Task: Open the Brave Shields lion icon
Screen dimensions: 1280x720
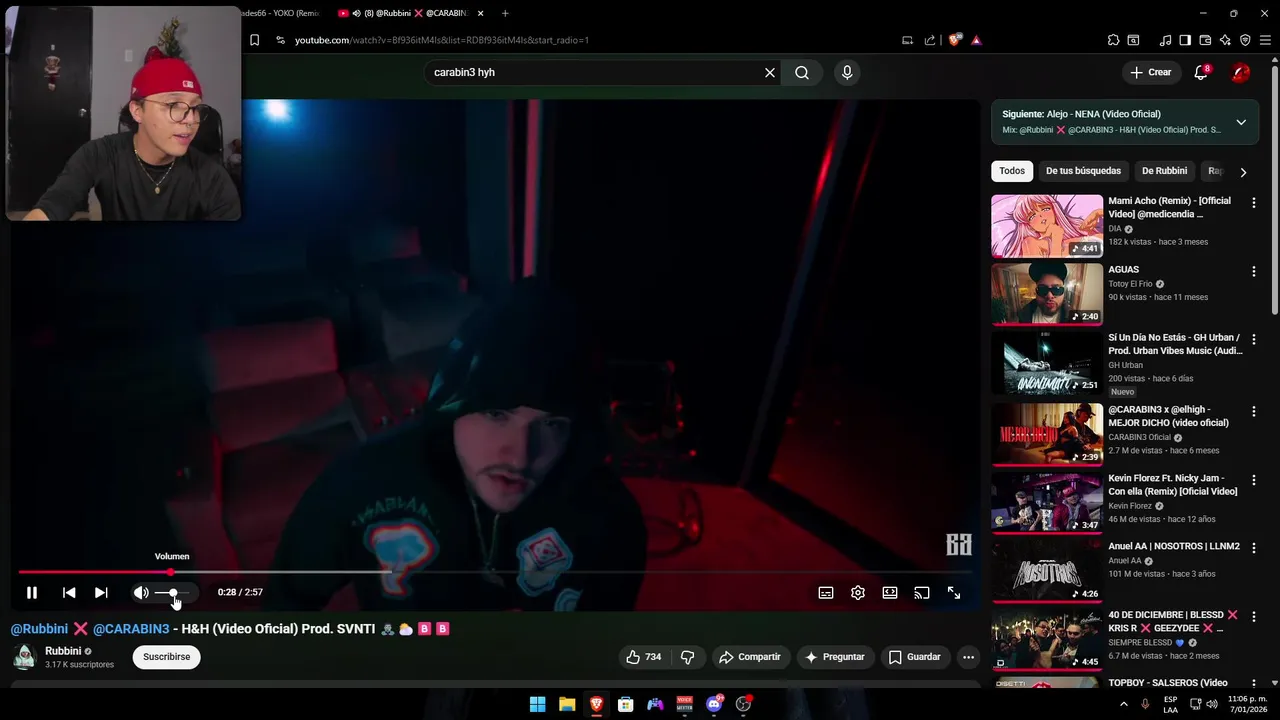Action: [x=954, y=40]
